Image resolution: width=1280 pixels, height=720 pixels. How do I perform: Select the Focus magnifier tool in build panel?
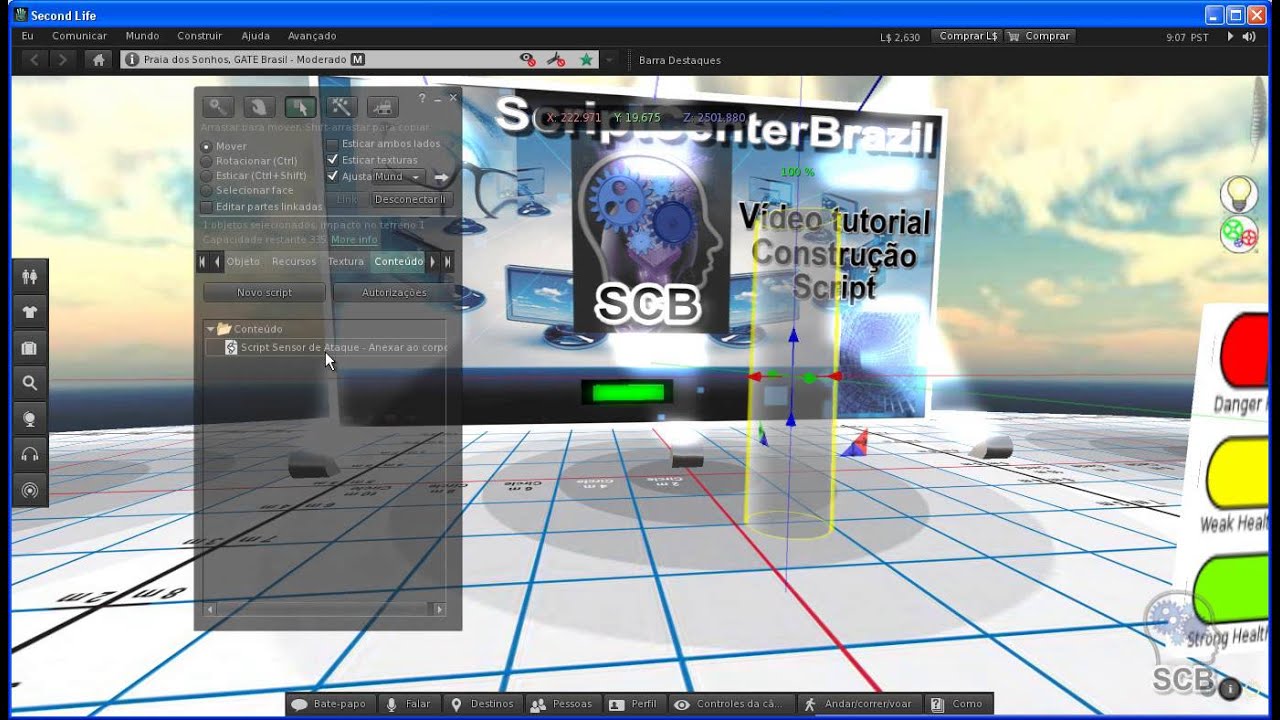click(218, 107)
